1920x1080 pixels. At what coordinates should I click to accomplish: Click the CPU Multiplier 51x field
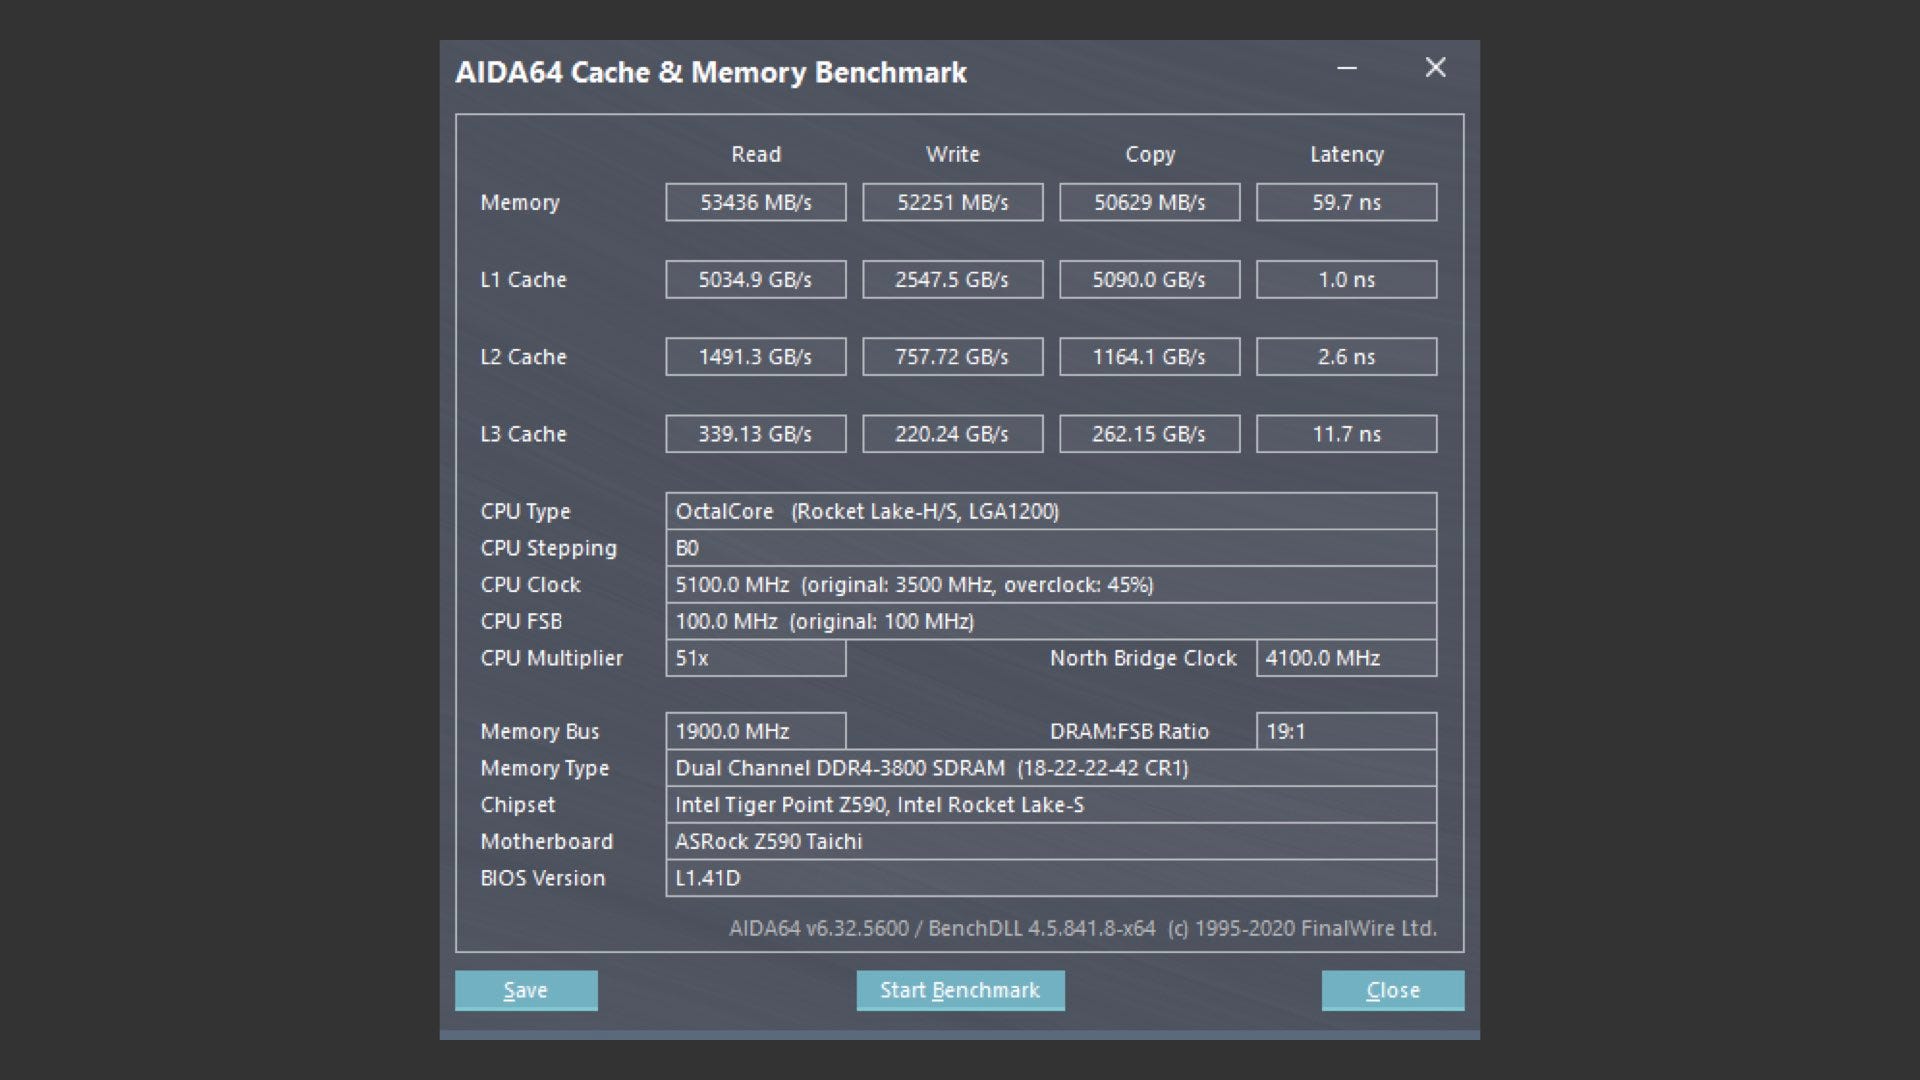[x=756, y=658]
